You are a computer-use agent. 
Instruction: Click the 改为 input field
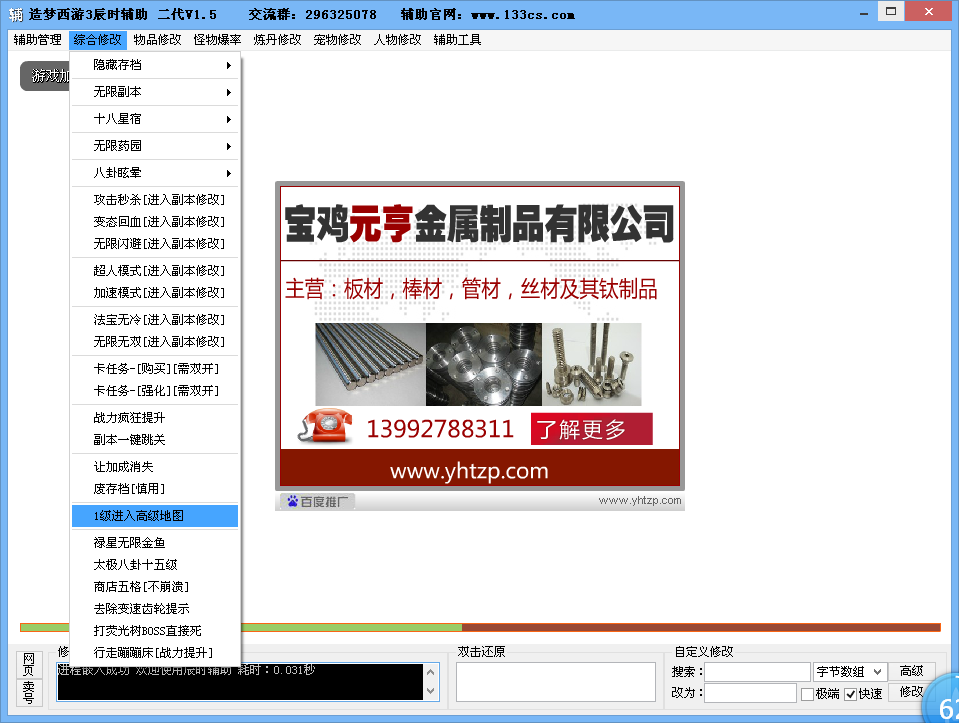coord(750,693)
